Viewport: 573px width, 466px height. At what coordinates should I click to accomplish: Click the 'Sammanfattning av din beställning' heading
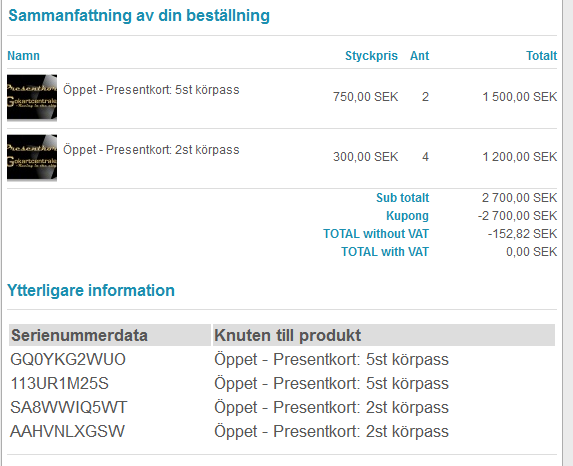coord(139,16)
